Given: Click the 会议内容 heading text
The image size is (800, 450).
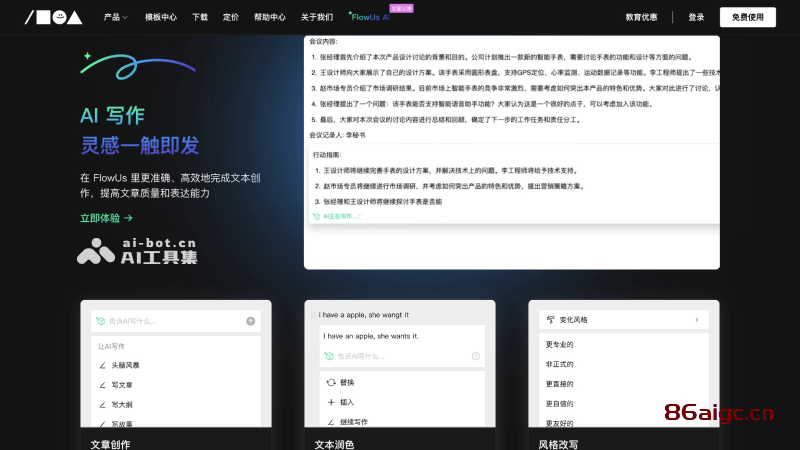Looking at the screenshot, I should [x=323, y=41].
